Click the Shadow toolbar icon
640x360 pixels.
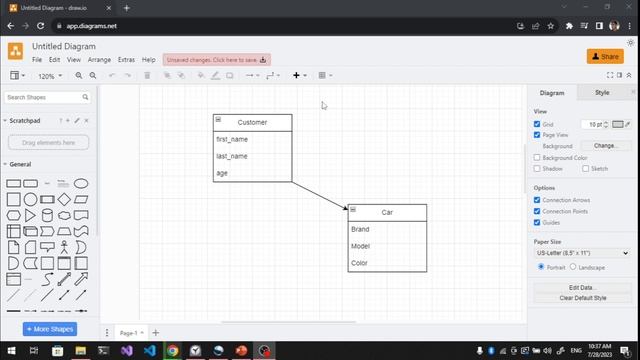(230, 76)
